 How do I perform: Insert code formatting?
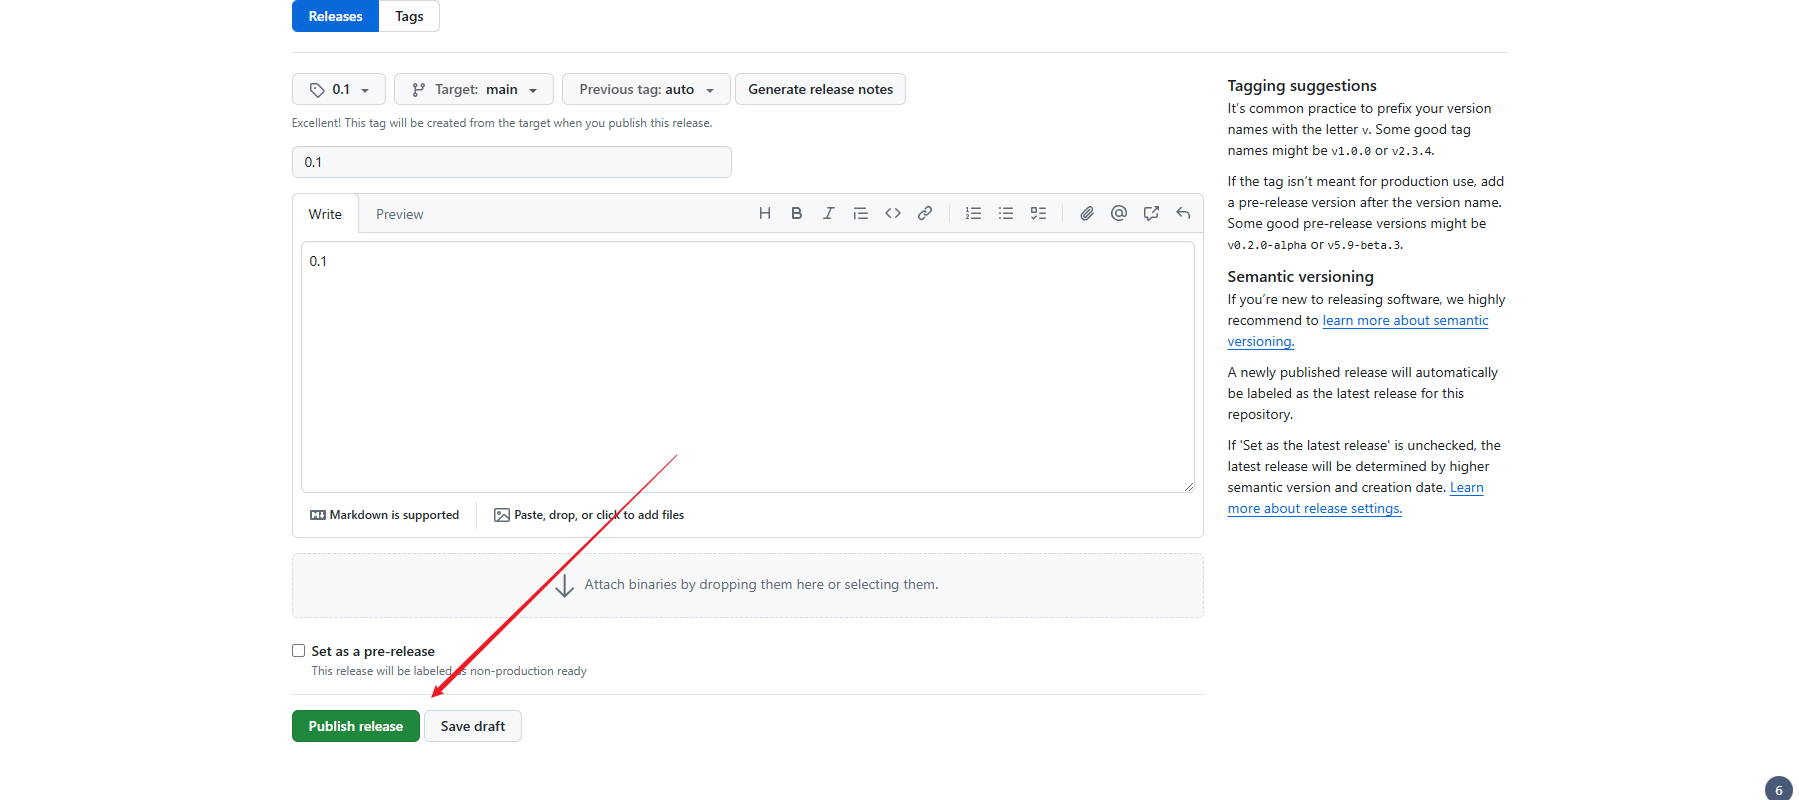coord(893,213)
